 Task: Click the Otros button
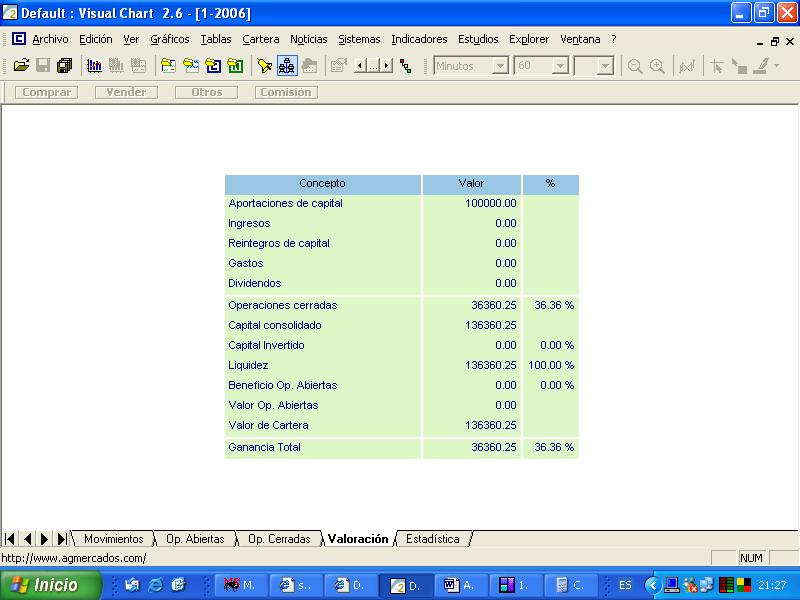(206, 92)
